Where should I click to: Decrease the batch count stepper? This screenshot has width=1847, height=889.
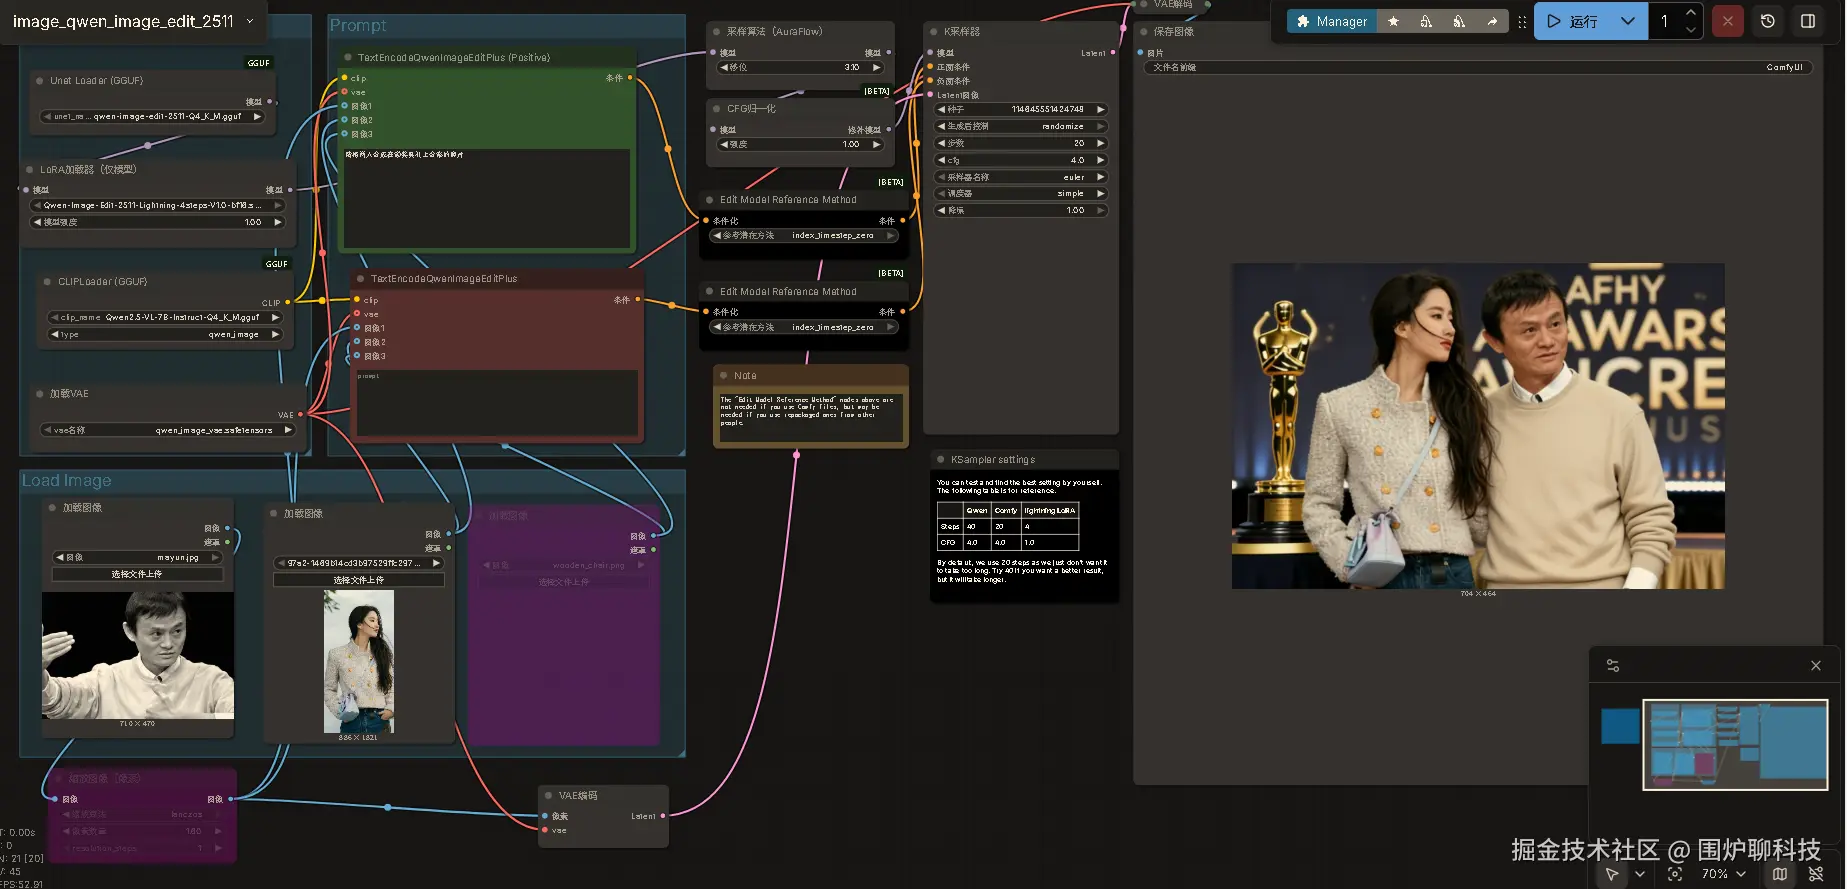[1690, 30]
